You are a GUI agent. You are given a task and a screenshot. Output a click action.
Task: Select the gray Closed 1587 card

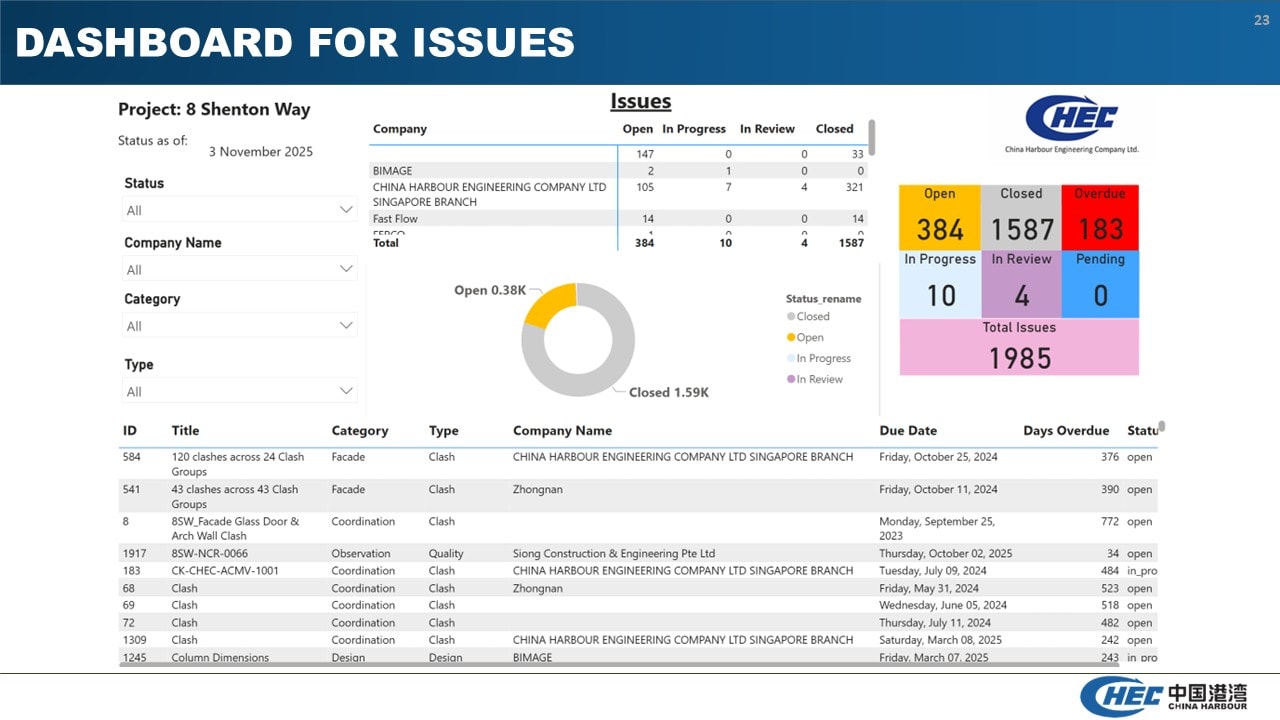[1021, 216]
